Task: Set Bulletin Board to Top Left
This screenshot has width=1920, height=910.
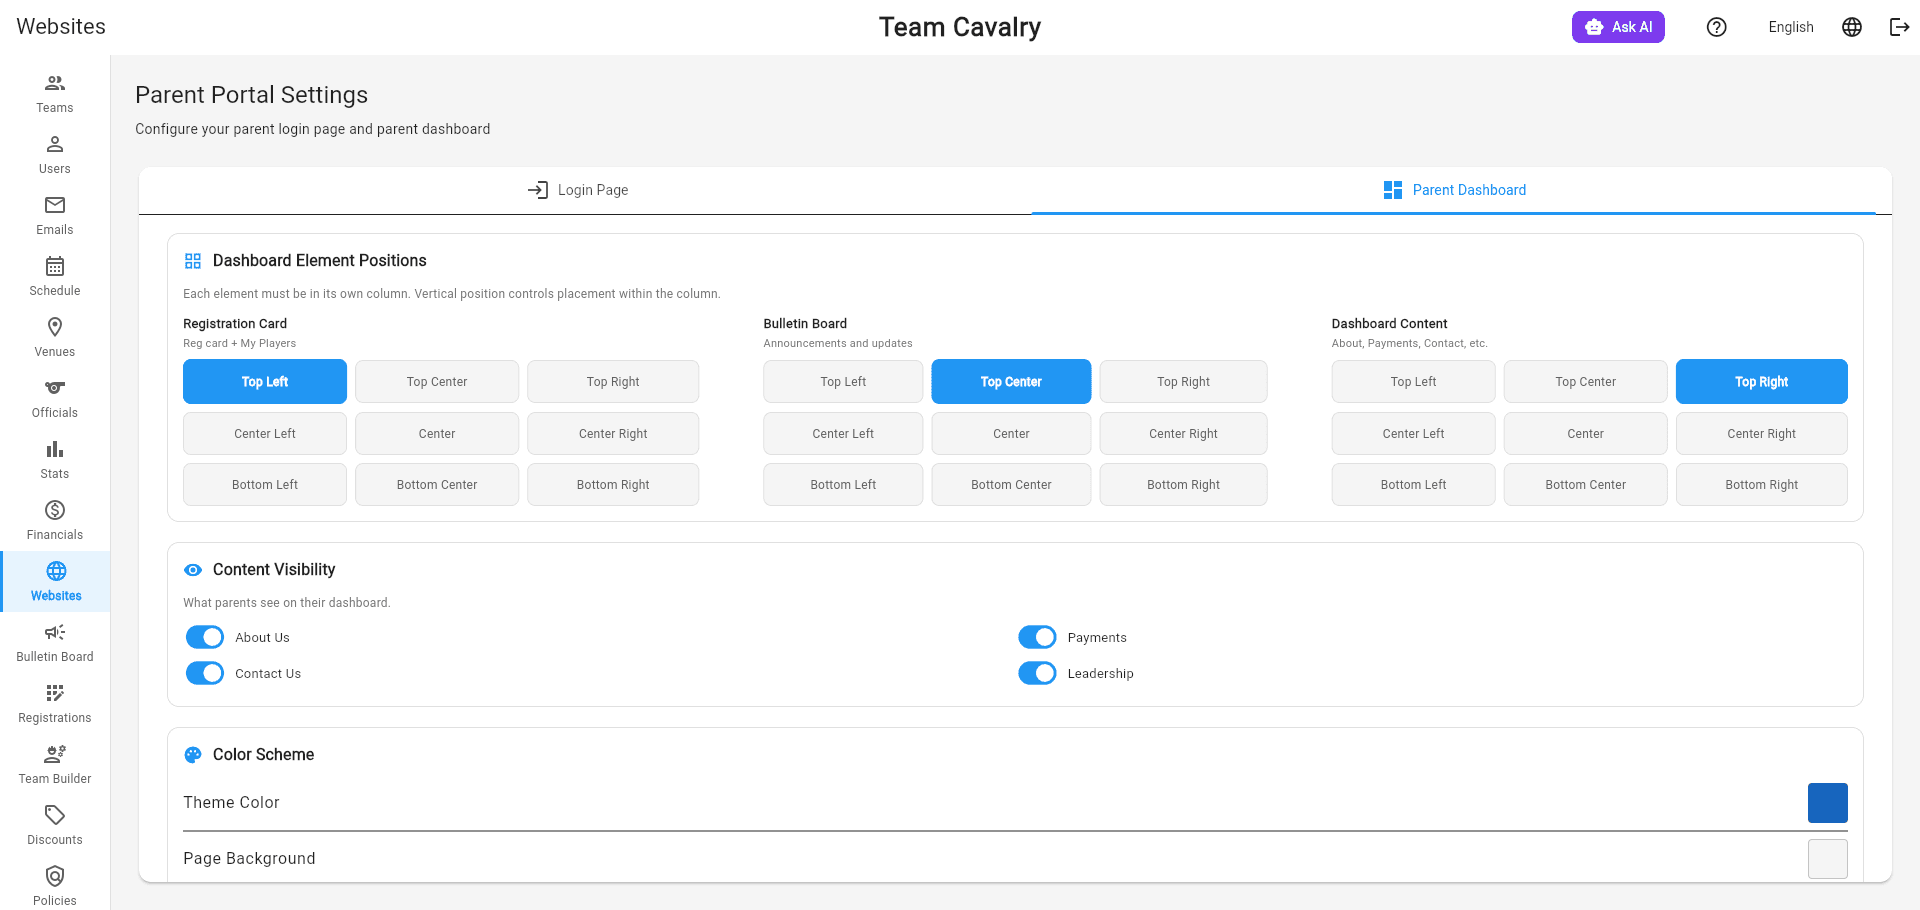Action: click(x=843, y=382)
